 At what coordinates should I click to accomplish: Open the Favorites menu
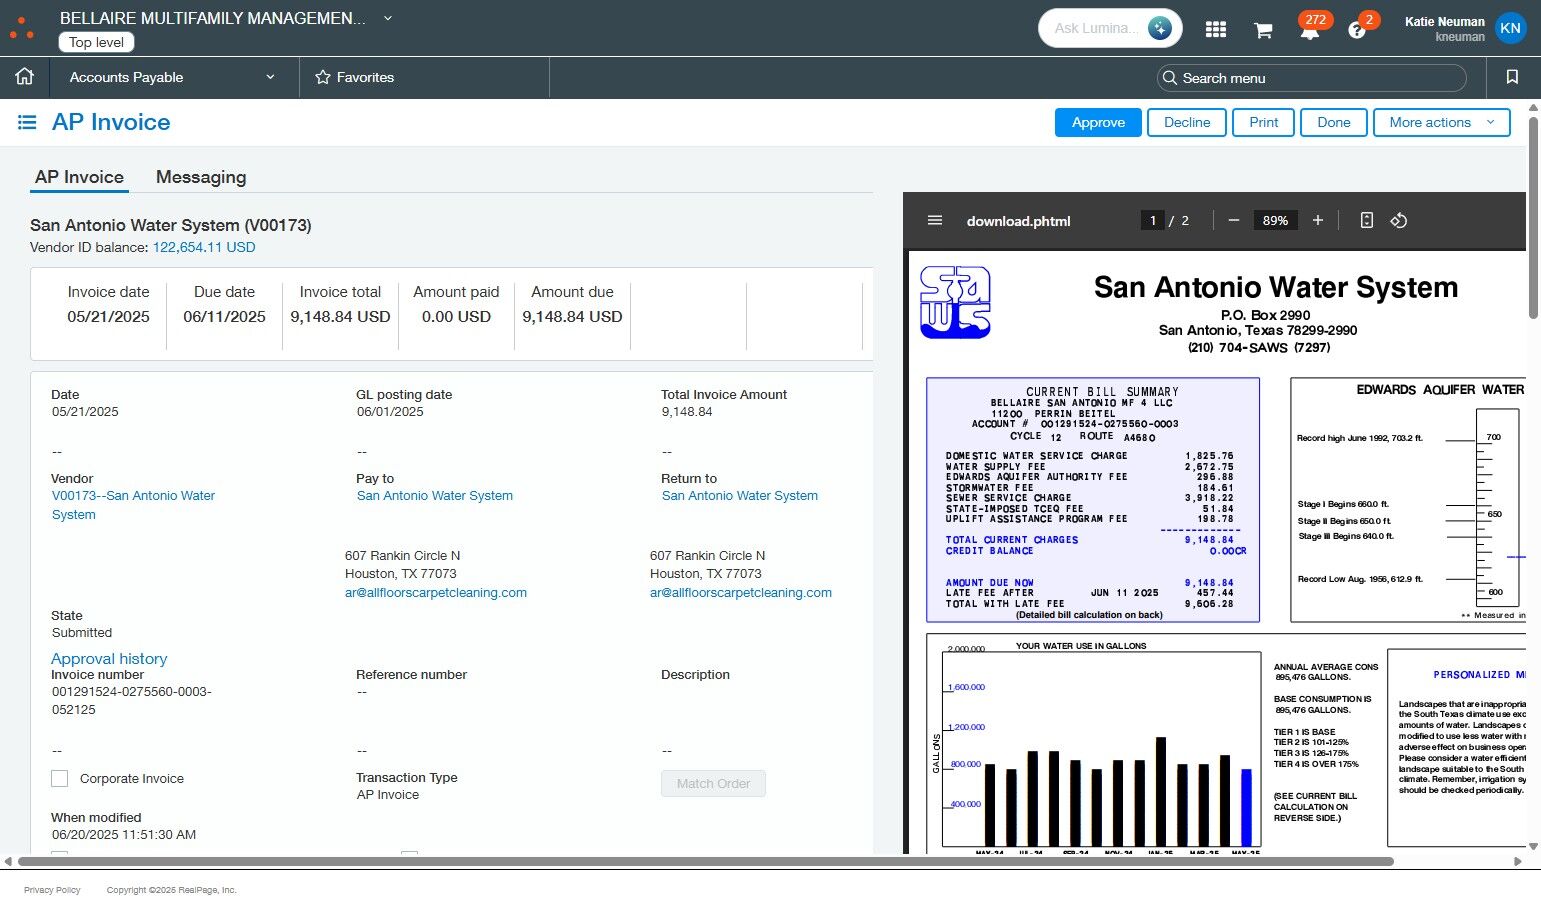[355, 77]
